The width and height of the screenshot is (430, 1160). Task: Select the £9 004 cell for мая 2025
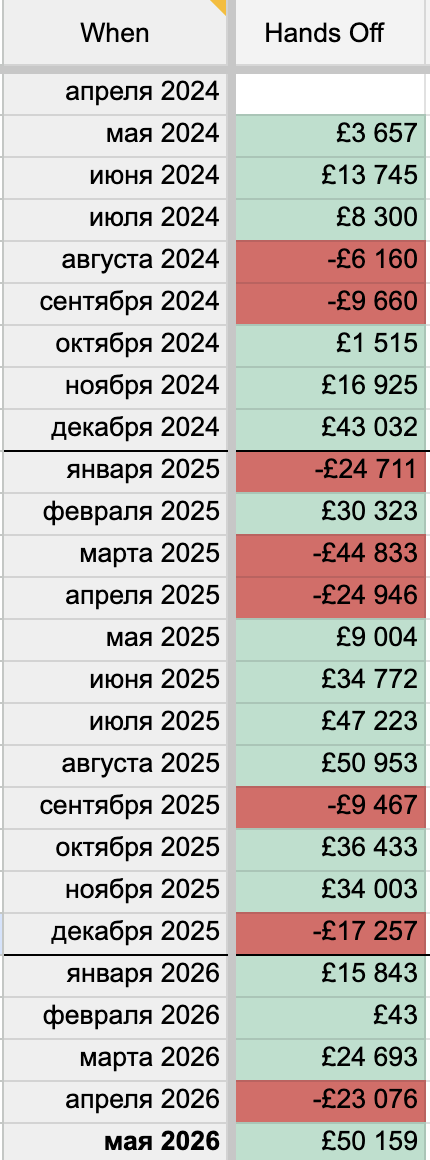(x=332, y=638)
